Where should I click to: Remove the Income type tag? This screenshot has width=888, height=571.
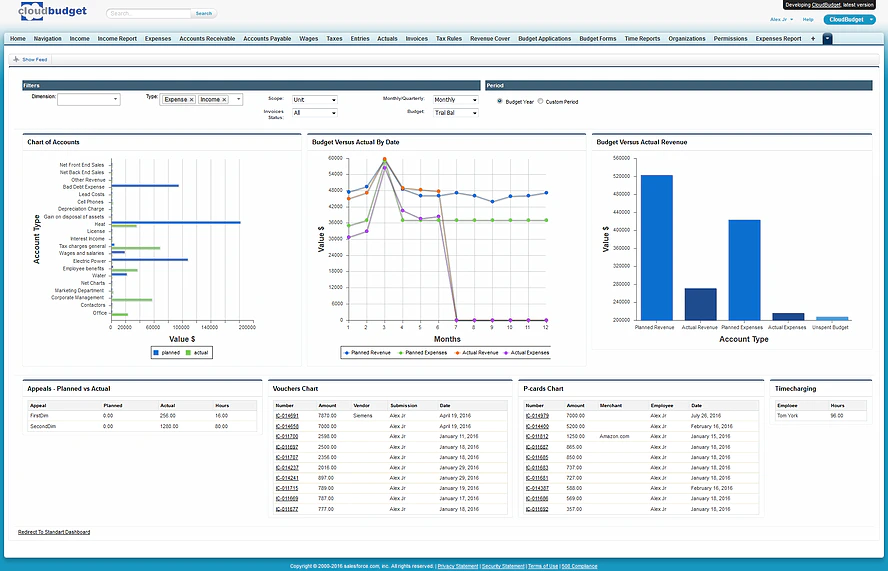[x=224, y=100]
